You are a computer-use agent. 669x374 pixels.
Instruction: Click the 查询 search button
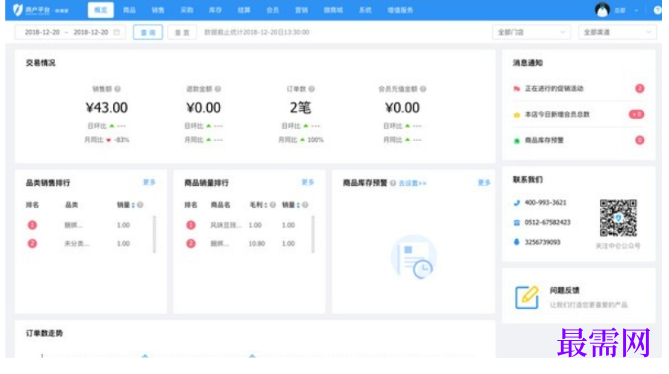point(148,32)
